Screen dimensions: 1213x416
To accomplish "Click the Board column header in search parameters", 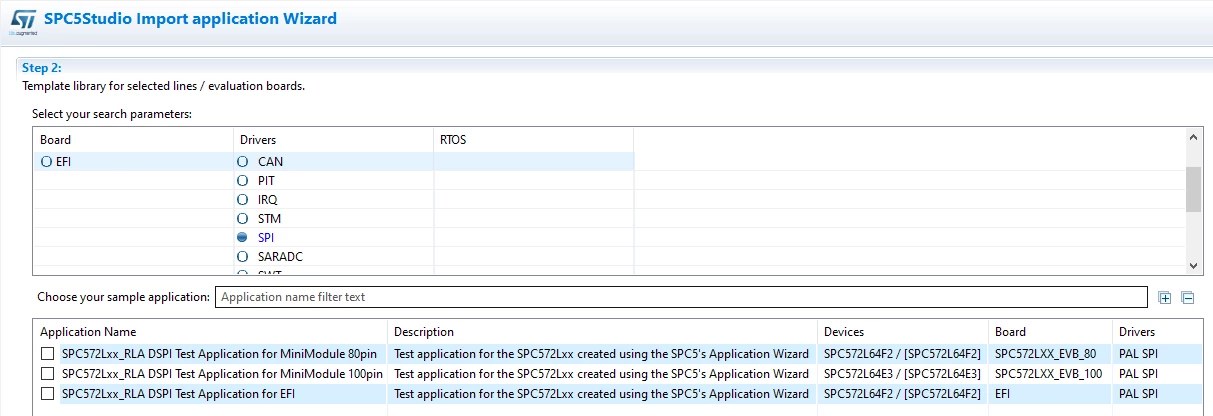I will pyautogui.click(x=133, y=140).
